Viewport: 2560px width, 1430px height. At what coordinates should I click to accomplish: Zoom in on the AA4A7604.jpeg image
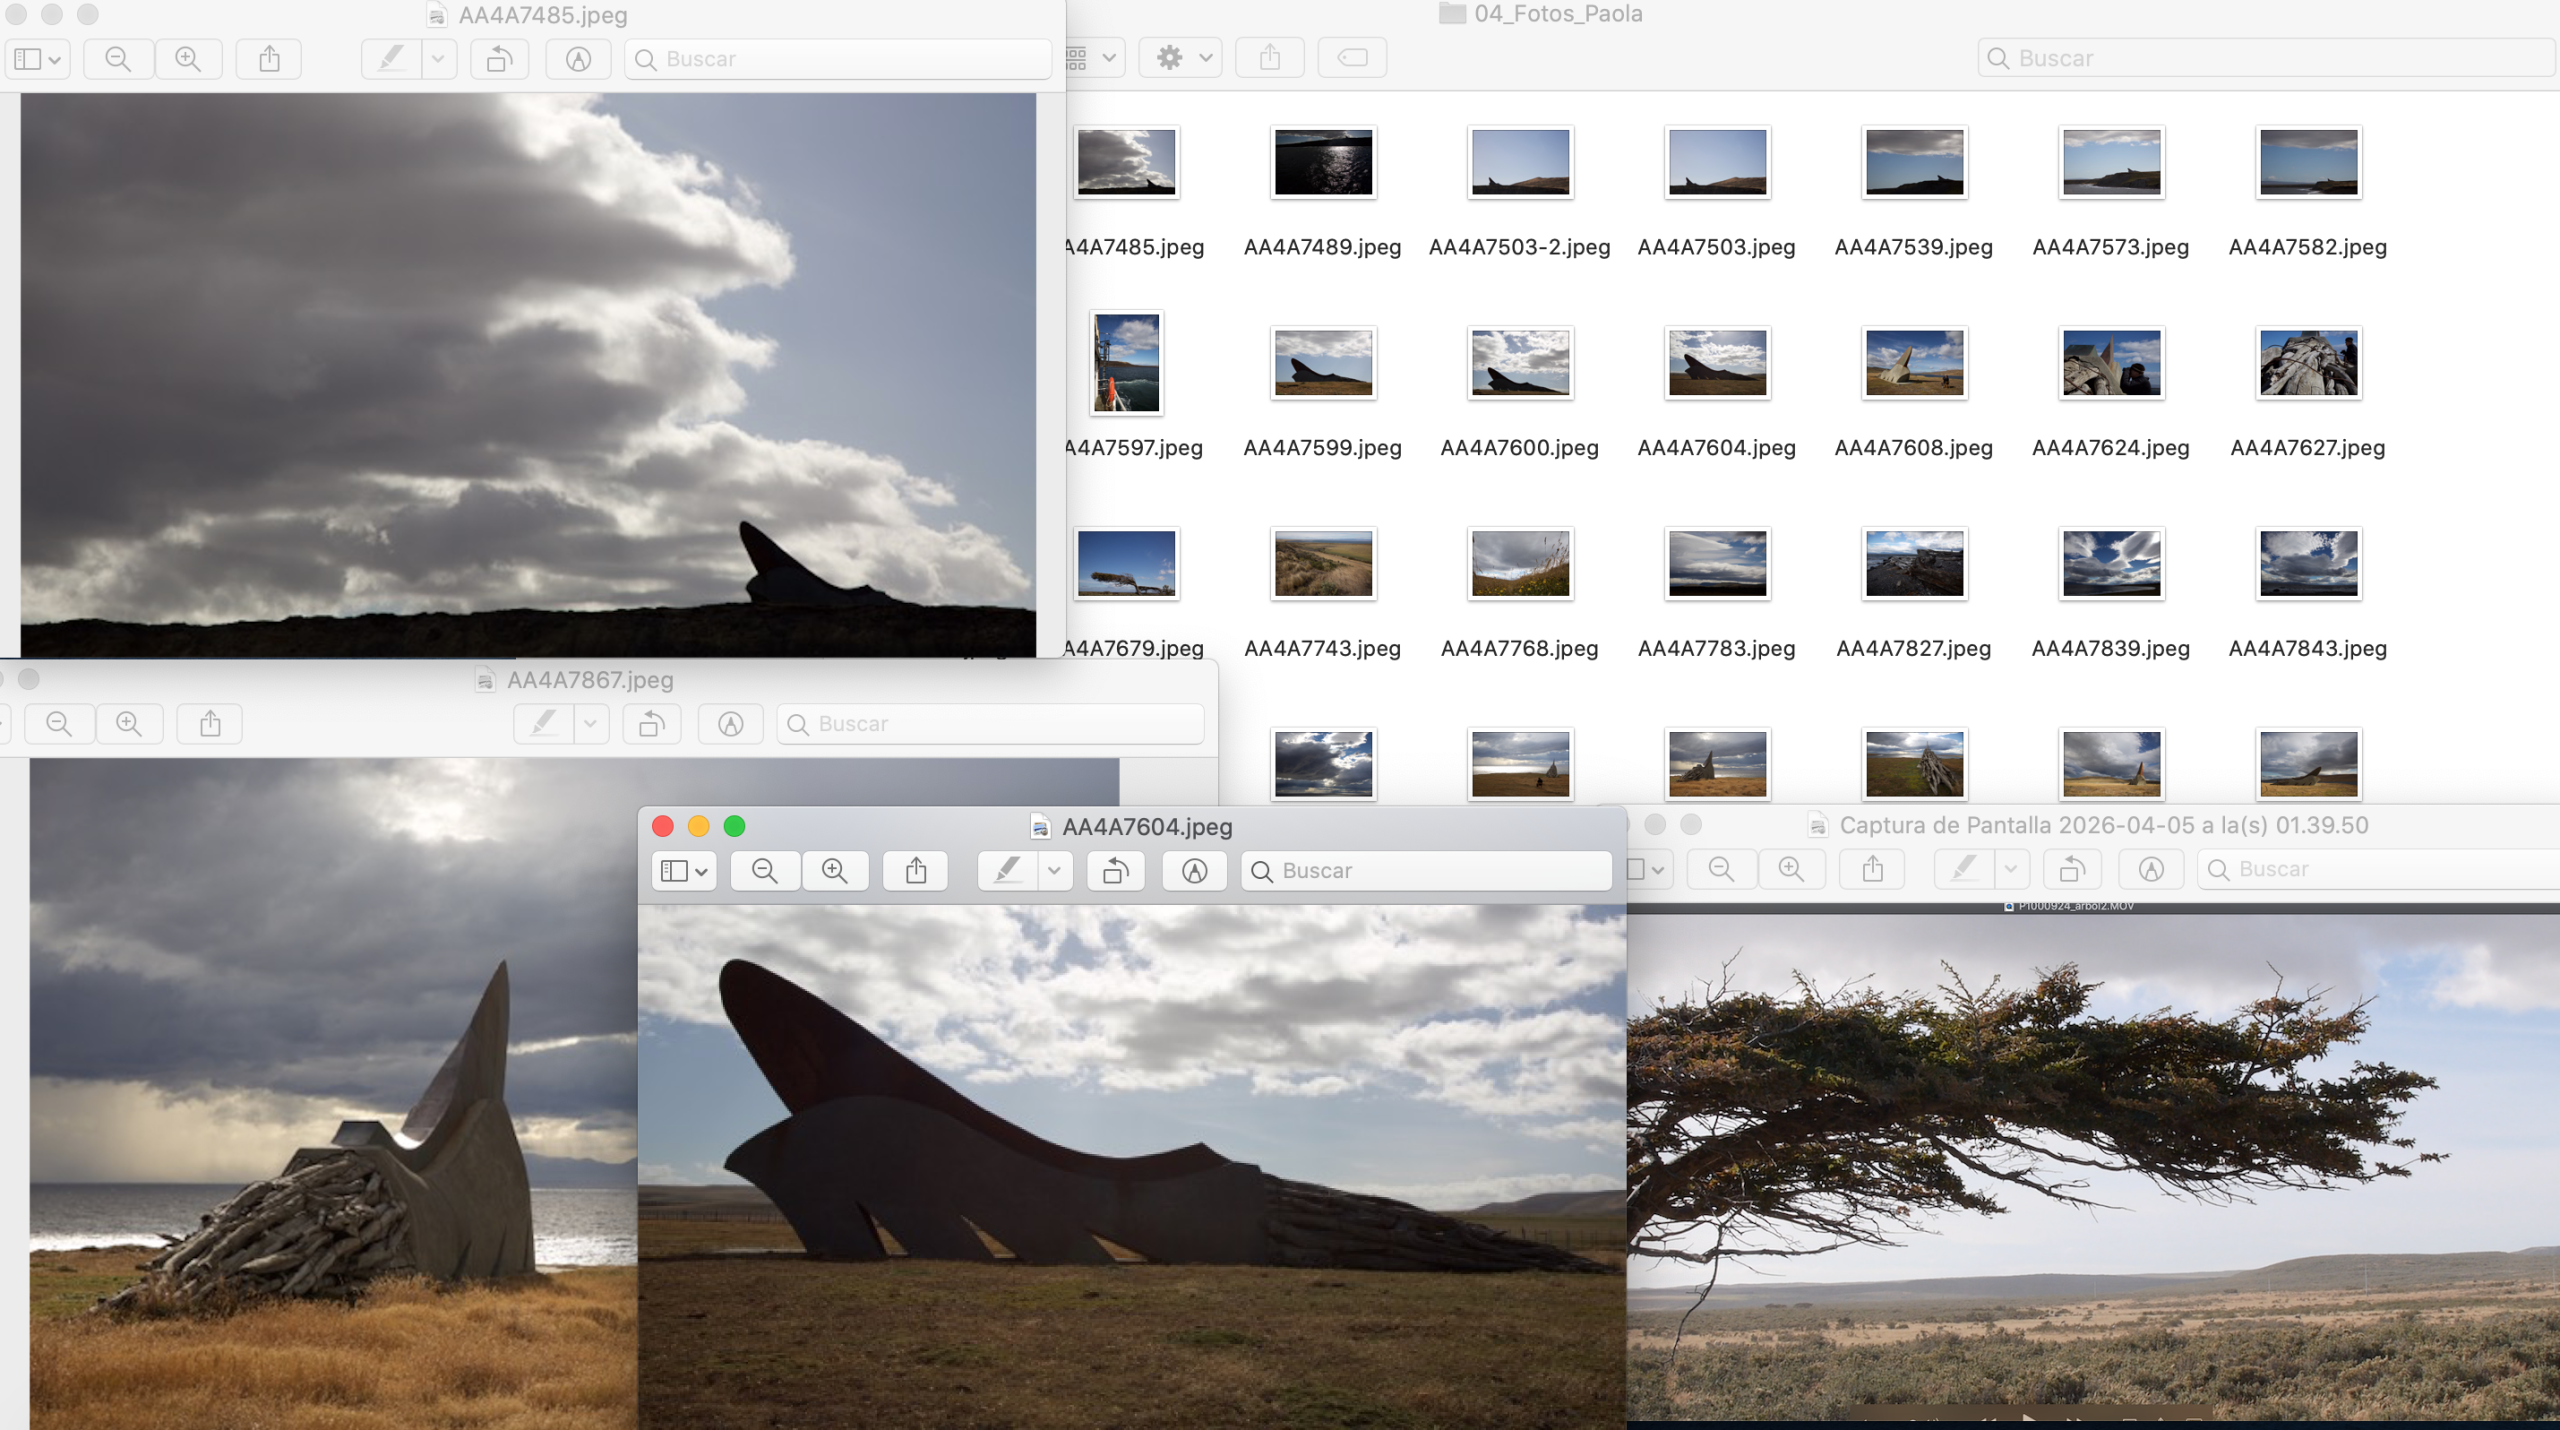pyautogui.click(x=835, y=871)
